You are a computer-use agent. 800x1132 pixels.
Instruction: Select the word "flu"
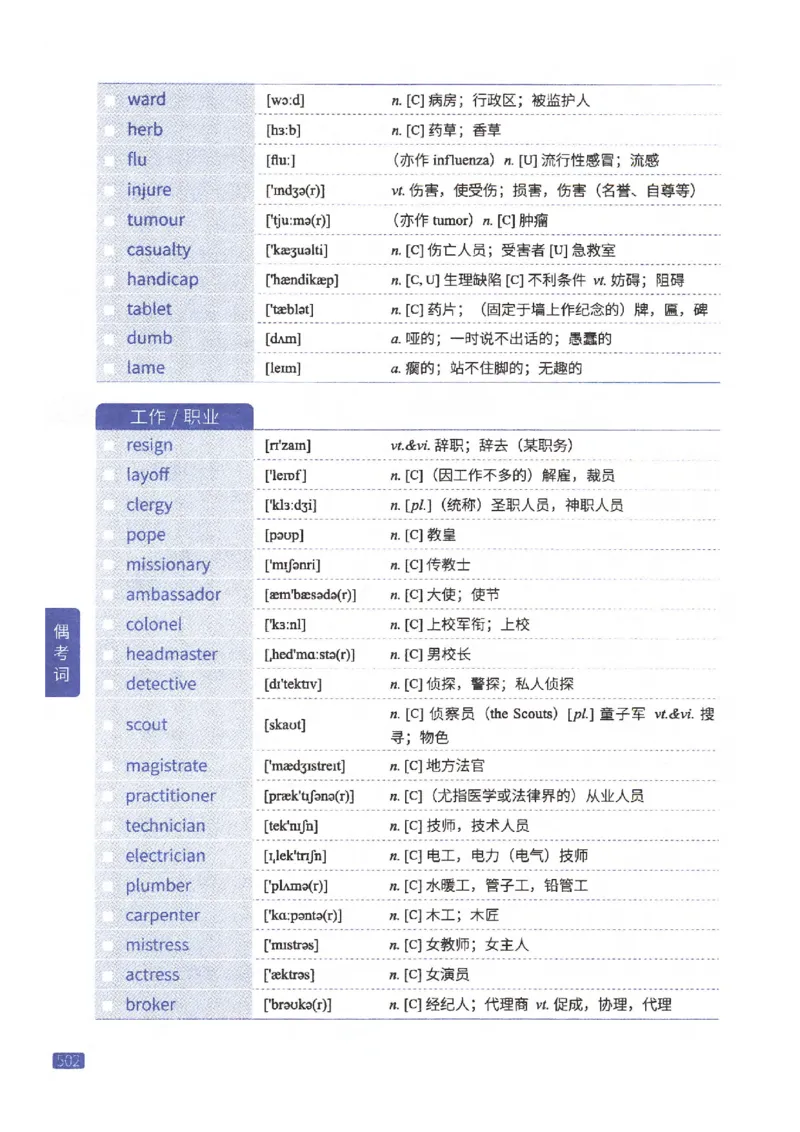(137, 159)
